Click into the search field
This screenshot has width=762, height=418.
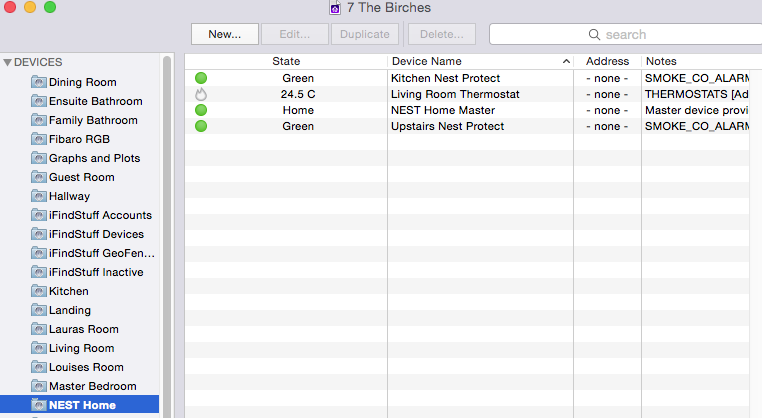[625, 34]
